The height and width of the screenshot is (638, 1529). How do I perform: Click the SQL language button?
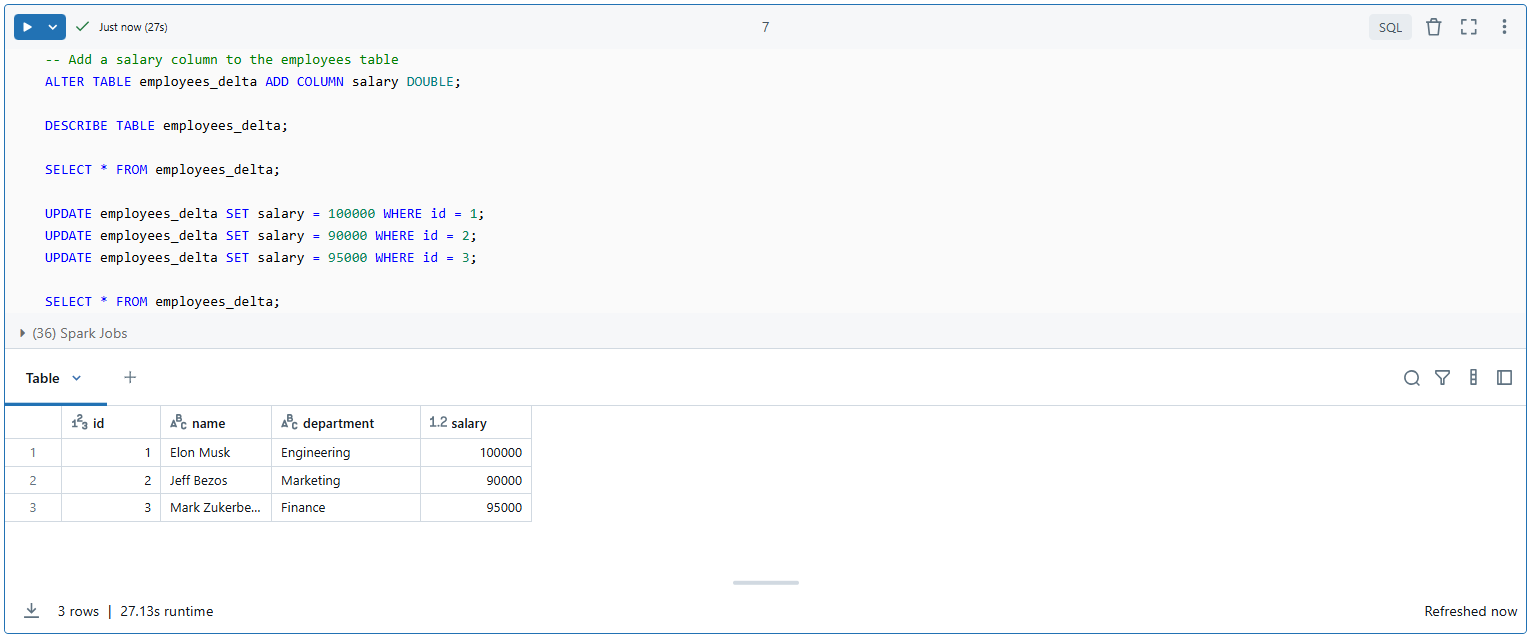pyautogui.click(x=1390, y=27)
